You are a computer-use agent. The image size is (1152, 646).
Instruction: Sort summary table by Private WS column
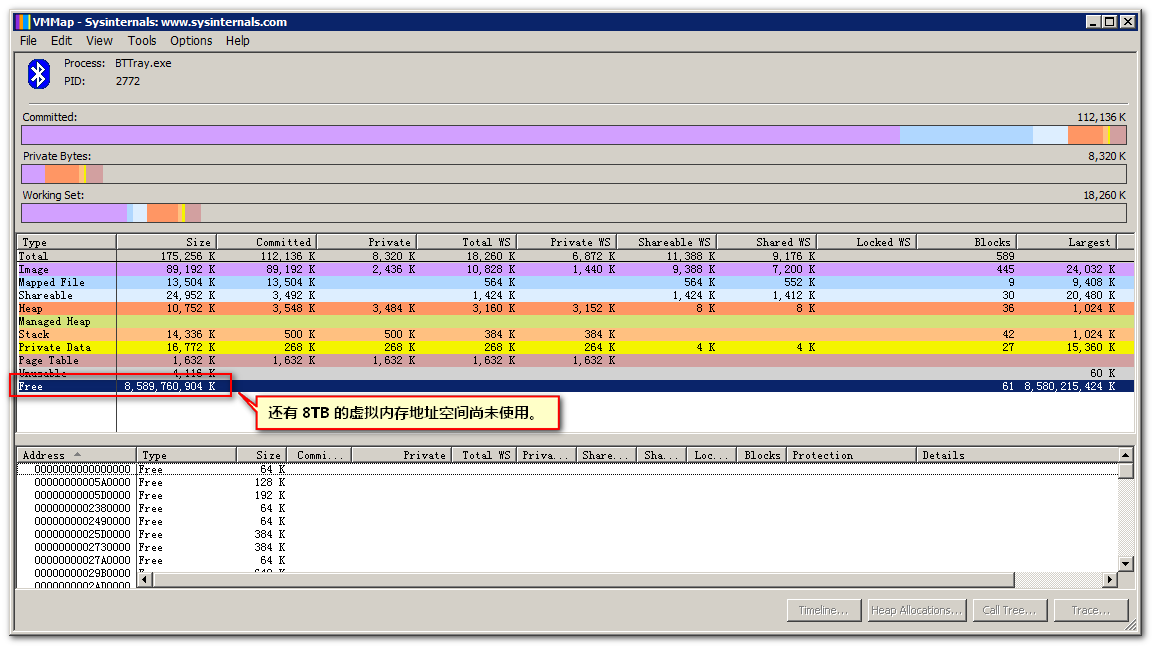tap(566, 242)
